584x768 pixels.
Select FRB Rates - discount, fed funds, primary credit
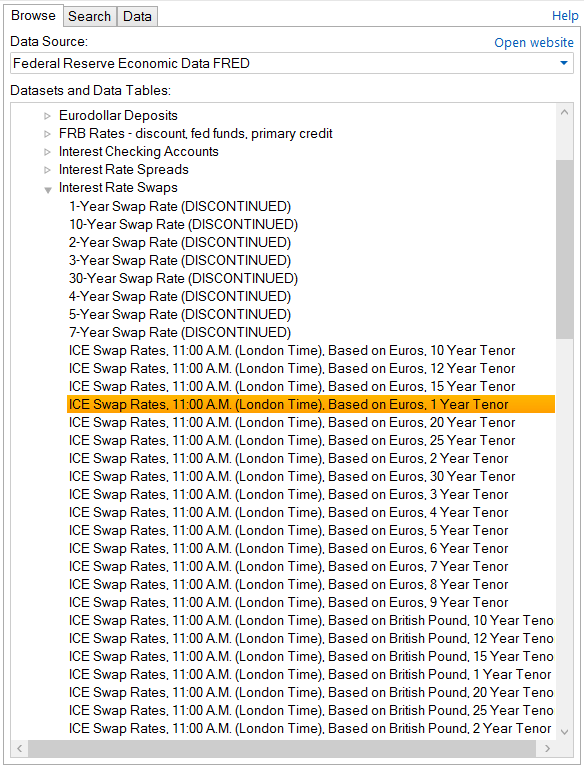click(x=195, y=134)
